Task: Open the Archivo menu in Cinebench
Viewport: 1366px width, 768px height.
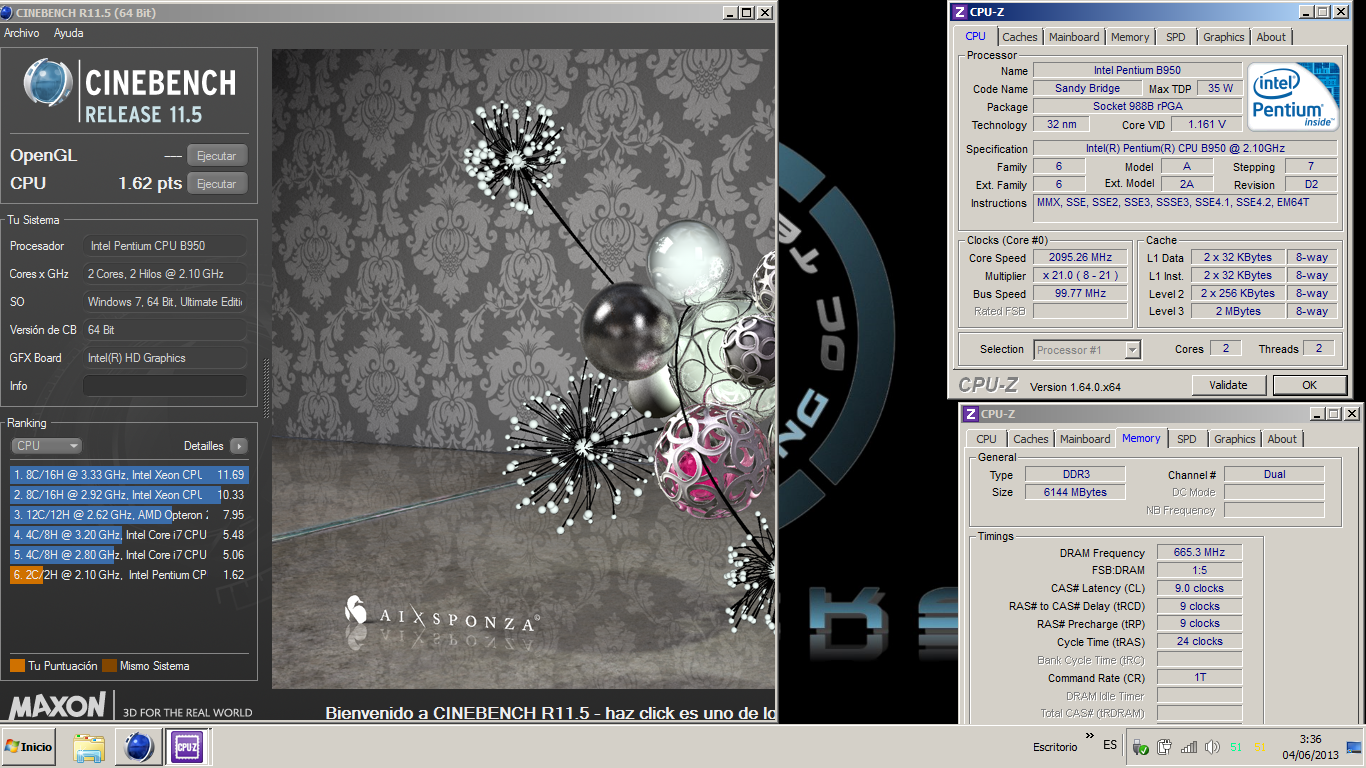Action: pyautogui.click(x=22, y=33)
